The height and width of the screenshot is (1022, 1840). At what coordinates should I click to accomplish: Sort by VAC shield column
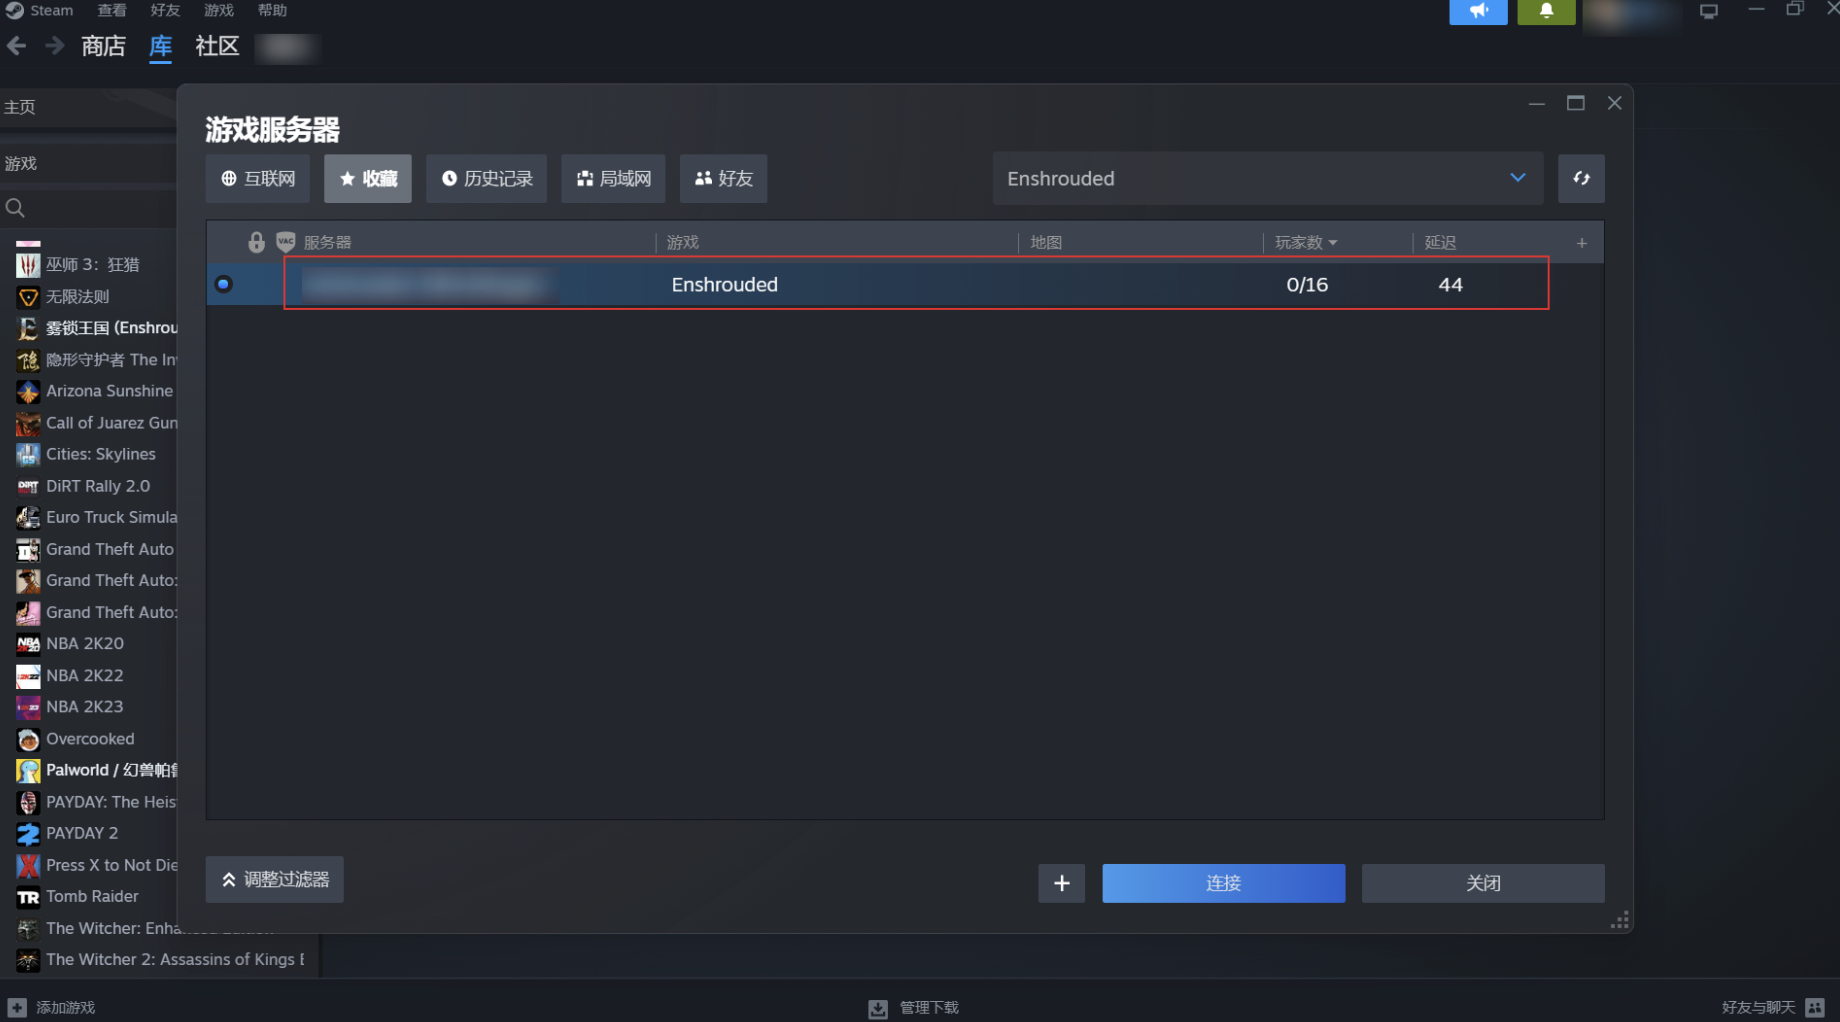tap(286, 242)
